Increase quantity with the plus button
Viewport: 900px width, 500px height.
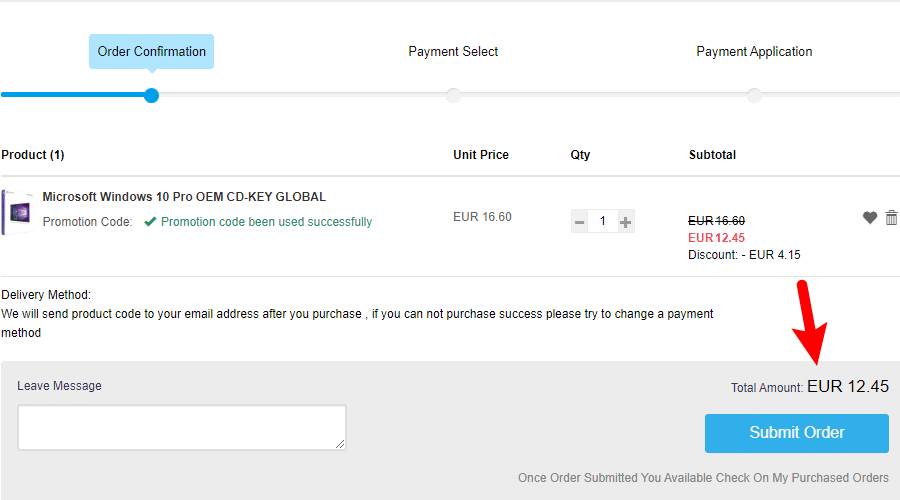tap(626, 222)
